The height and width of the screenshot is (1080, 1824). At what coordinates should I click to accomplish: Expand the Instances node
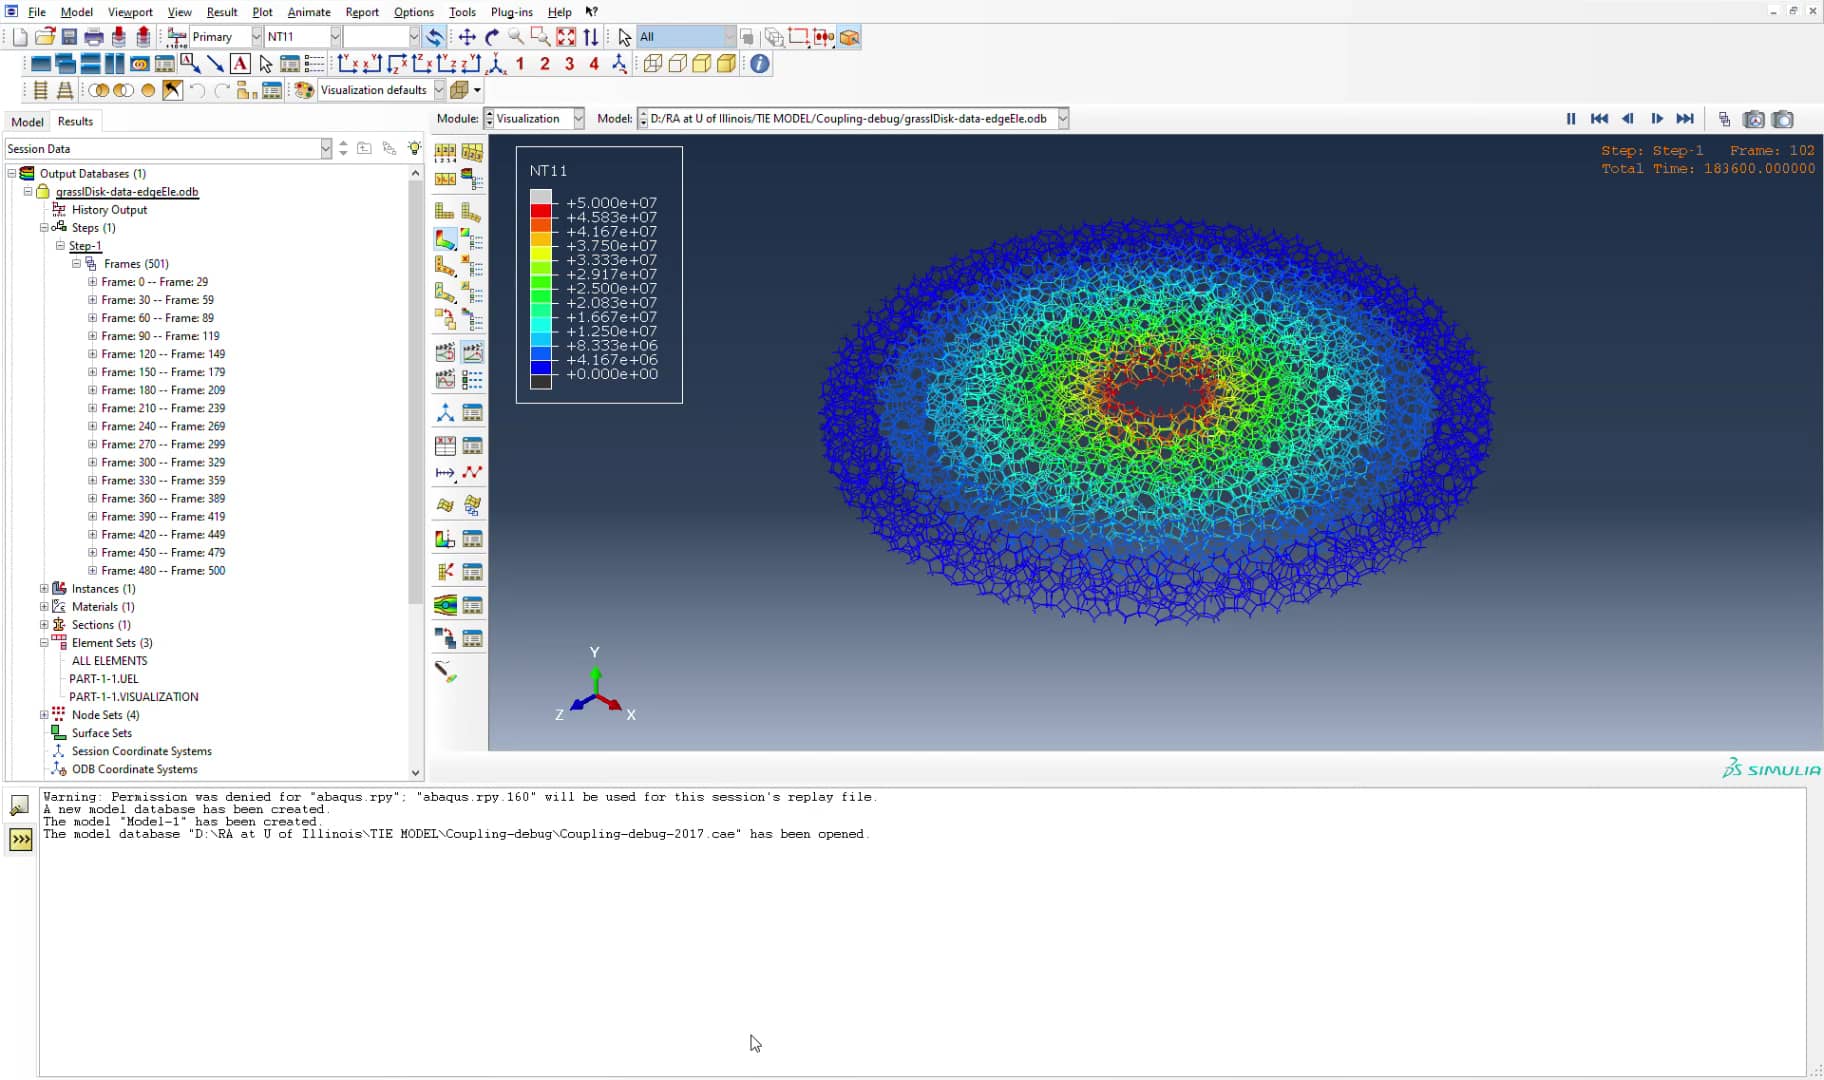(45, 588)
